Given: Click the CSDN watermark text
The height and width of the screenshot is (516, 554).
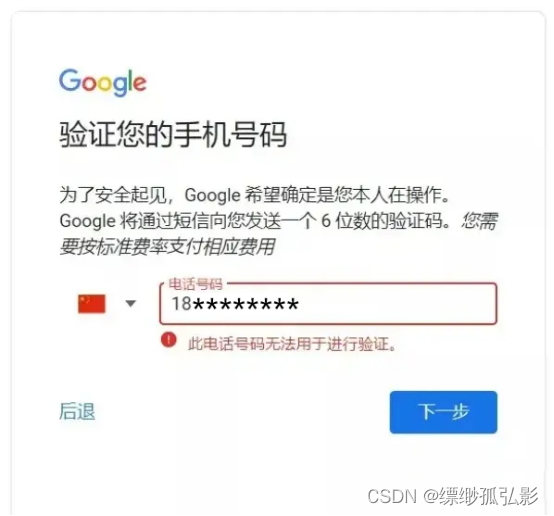Looking at the screenshot, I should [x=392, y=496].
